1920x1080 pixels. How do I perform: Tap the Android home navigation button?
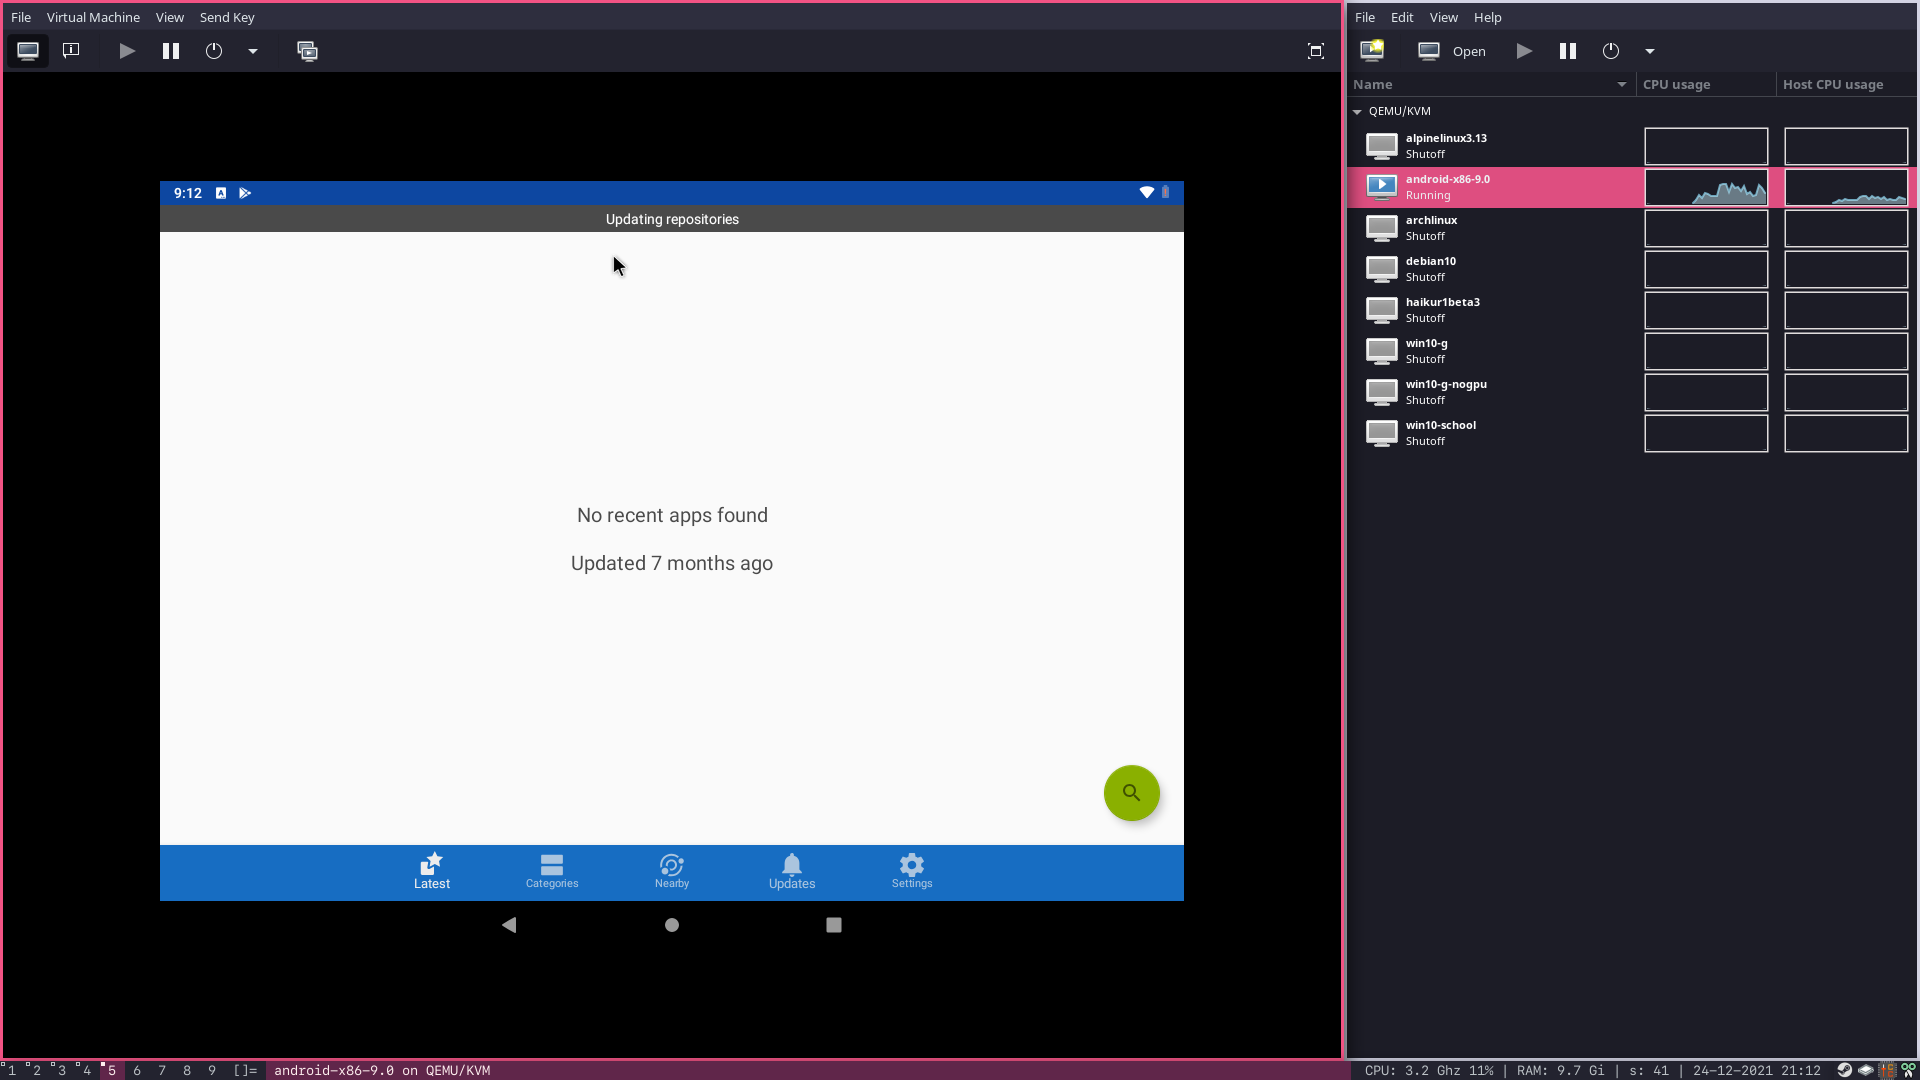[672, 925]
